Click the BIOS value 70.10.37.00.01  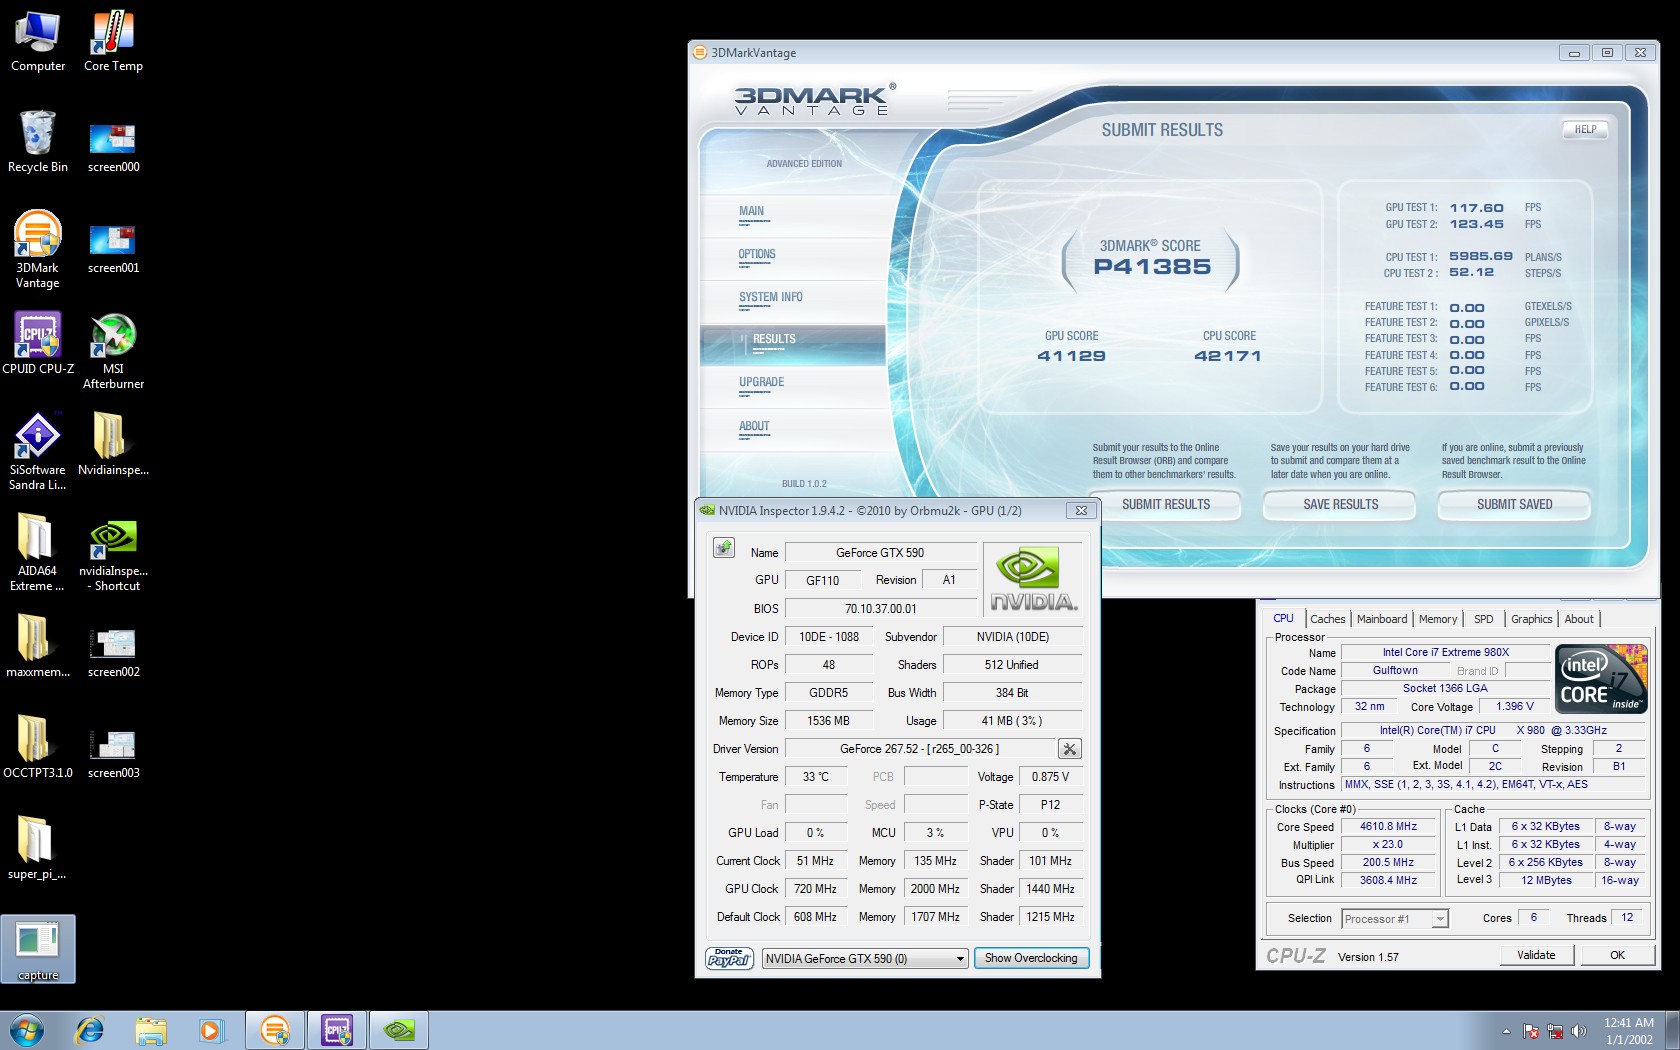tap(880, 608)
